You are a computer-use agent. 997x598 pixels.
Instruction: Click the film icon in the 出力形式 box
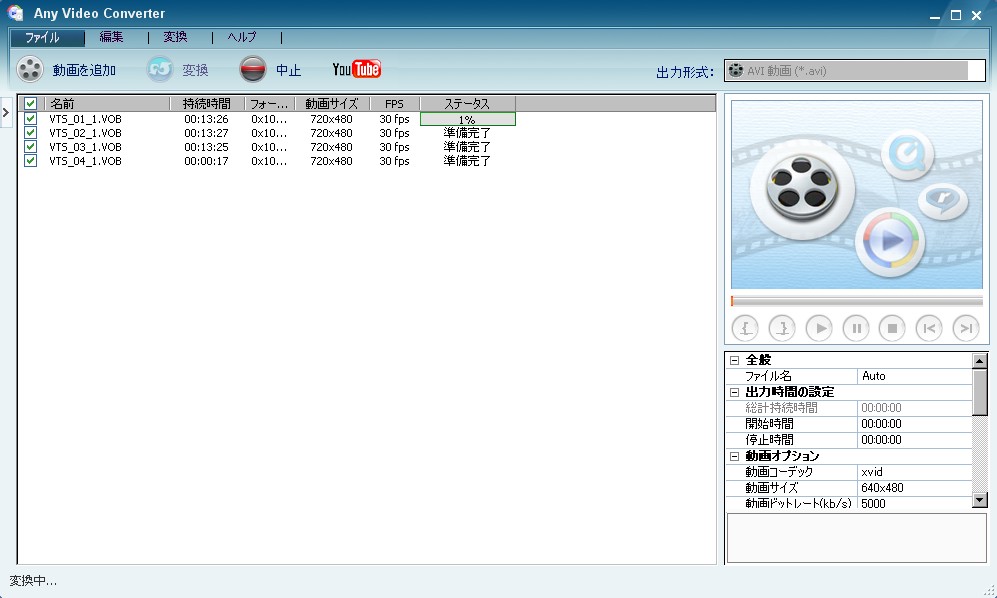click(x=736, y=70)
